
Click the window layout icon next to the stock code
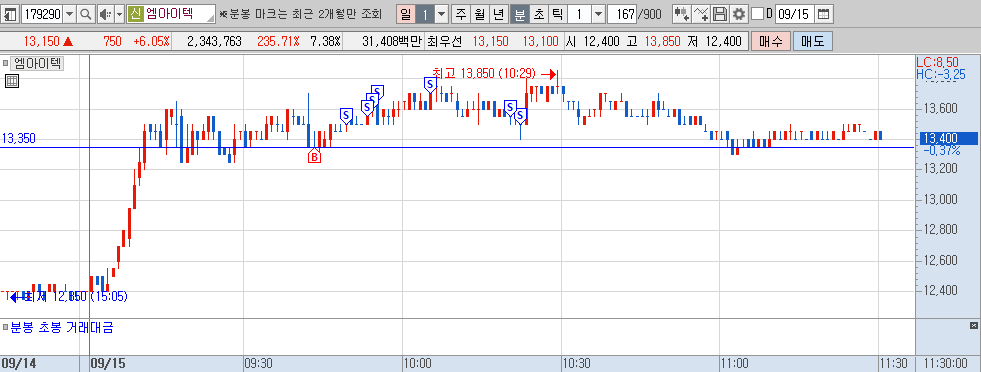11,14
